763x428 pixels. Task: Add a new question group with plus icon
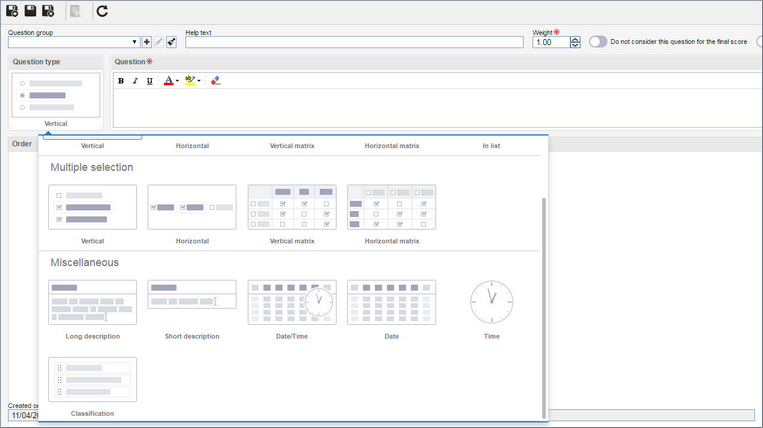point(146,42)
